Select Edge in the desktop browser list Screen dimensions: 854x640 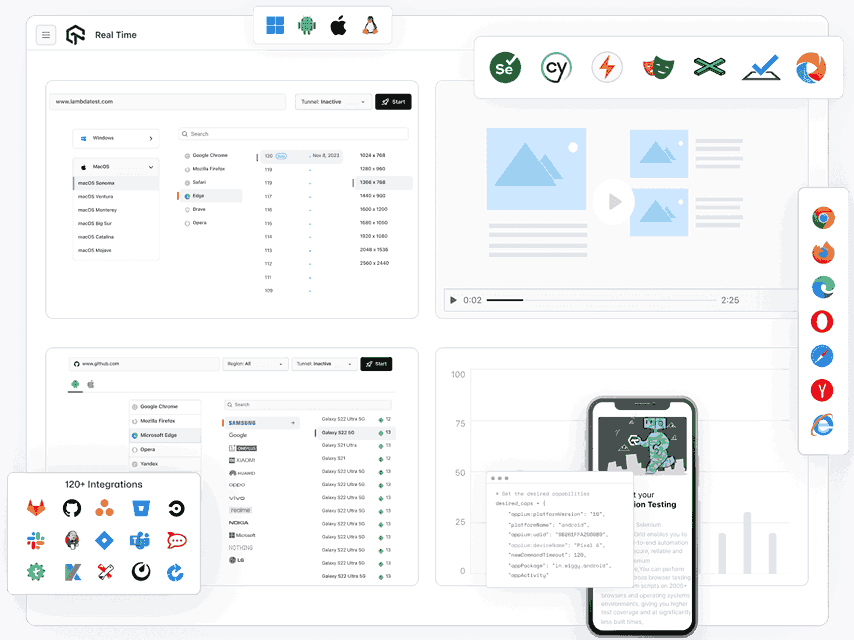[210, 196]
